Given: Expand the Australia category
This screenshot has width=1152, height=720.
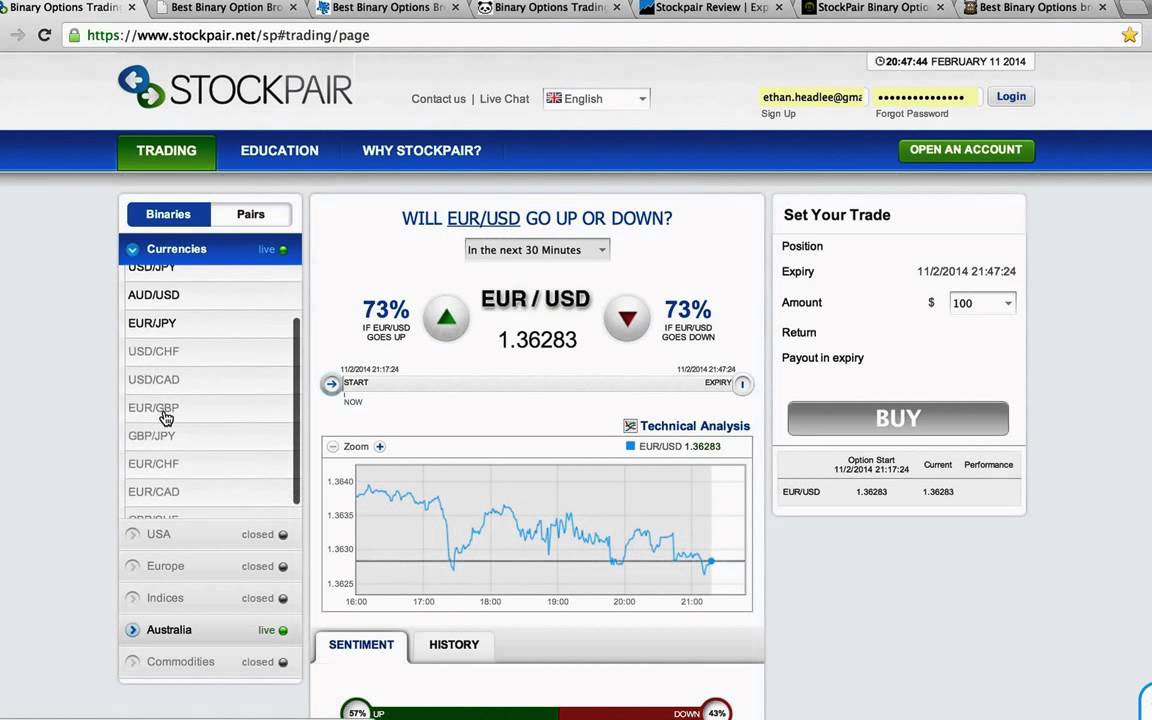Looking at the screenshot, I should 210,630.
